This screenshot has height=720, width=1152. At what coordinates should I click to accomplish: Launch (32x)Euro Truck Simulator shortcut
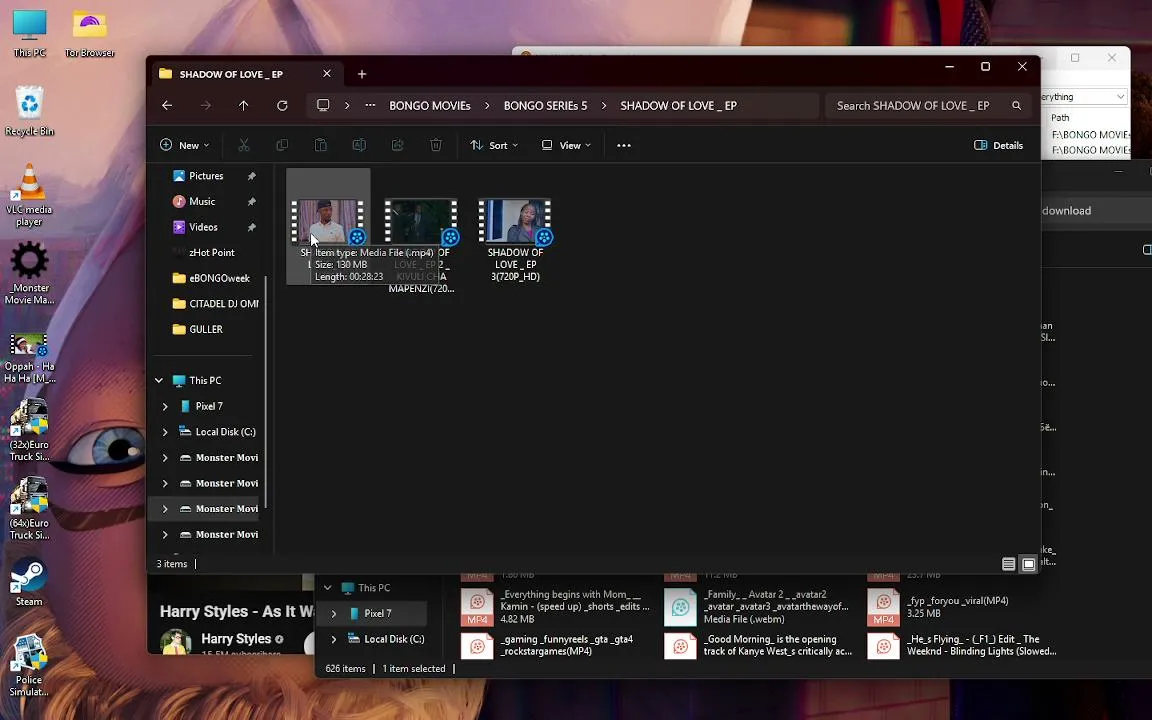[x=29, y=431]
